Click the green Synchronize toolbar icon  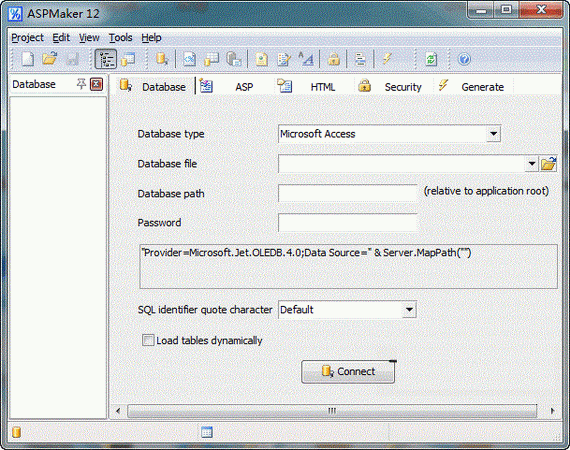tap(431, 59)
